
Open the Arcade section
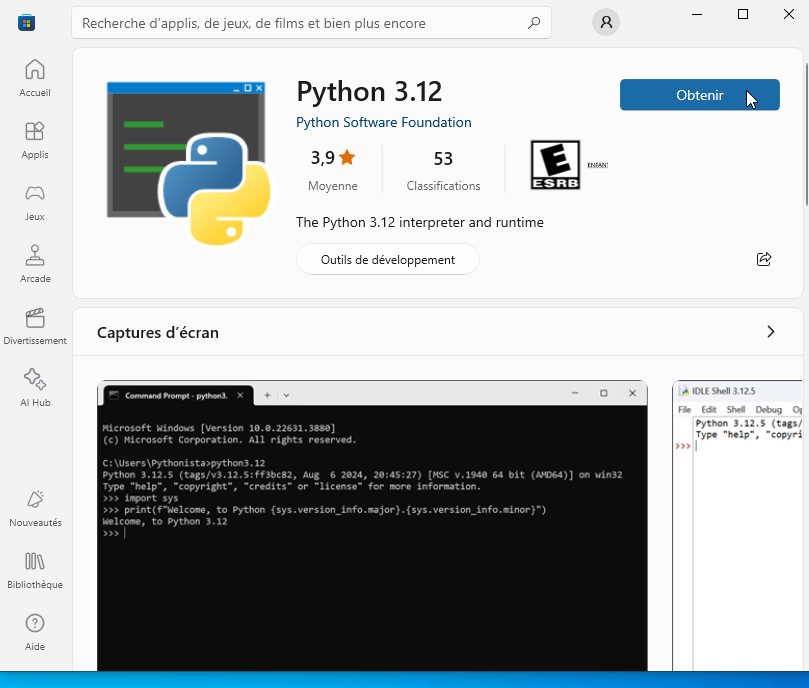point(35,264)
